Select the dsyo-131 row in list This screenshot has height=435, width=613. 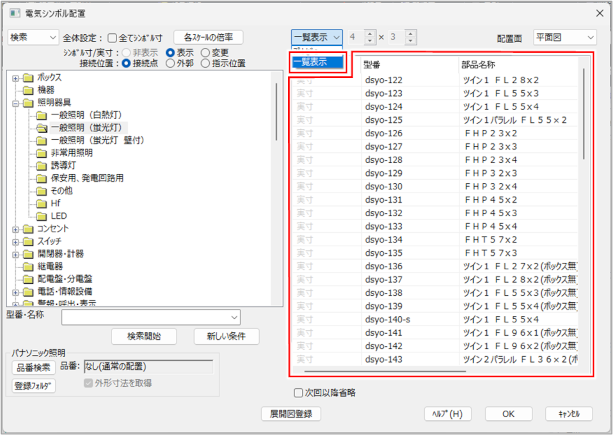point(384,199)
